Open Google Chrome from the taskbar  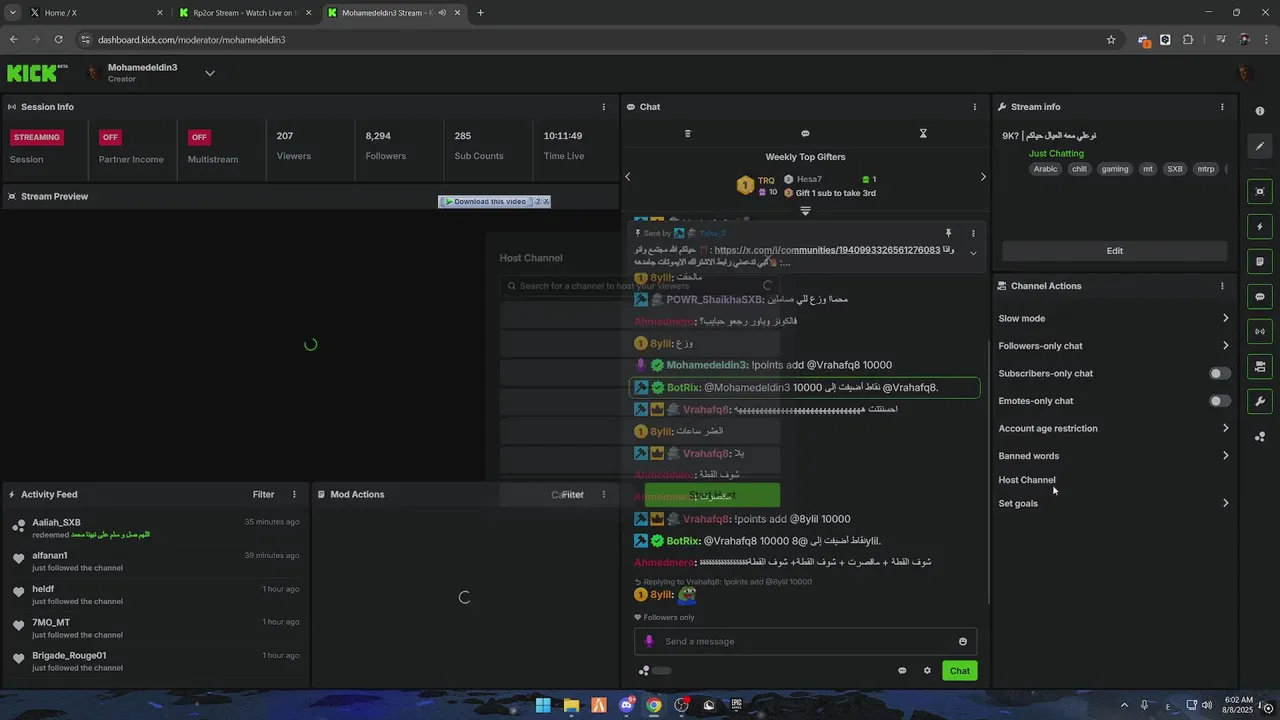[x=654, y=705]
